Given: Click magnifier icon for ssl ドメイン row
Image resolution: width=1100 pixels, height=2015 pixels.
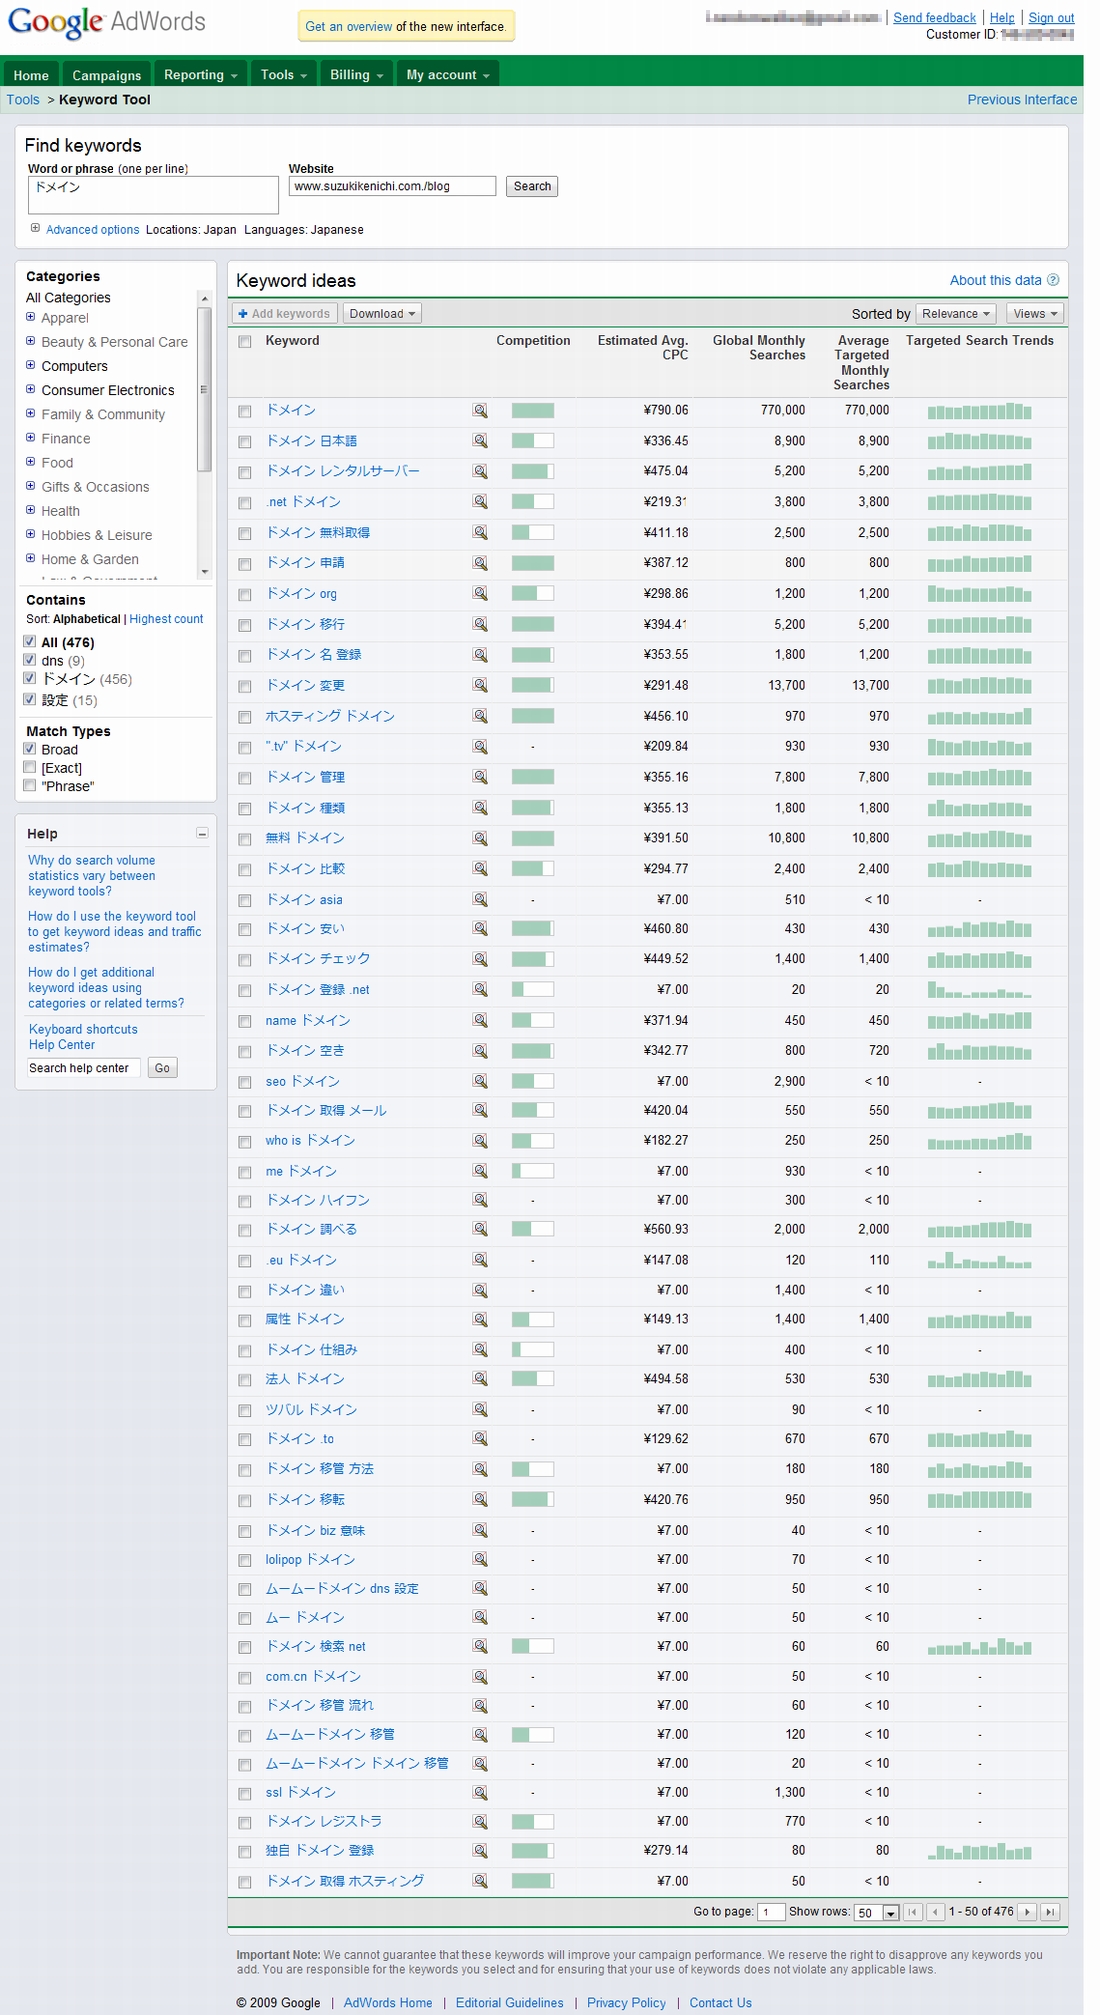Looking at the screenshot, I should point(480,1792).
